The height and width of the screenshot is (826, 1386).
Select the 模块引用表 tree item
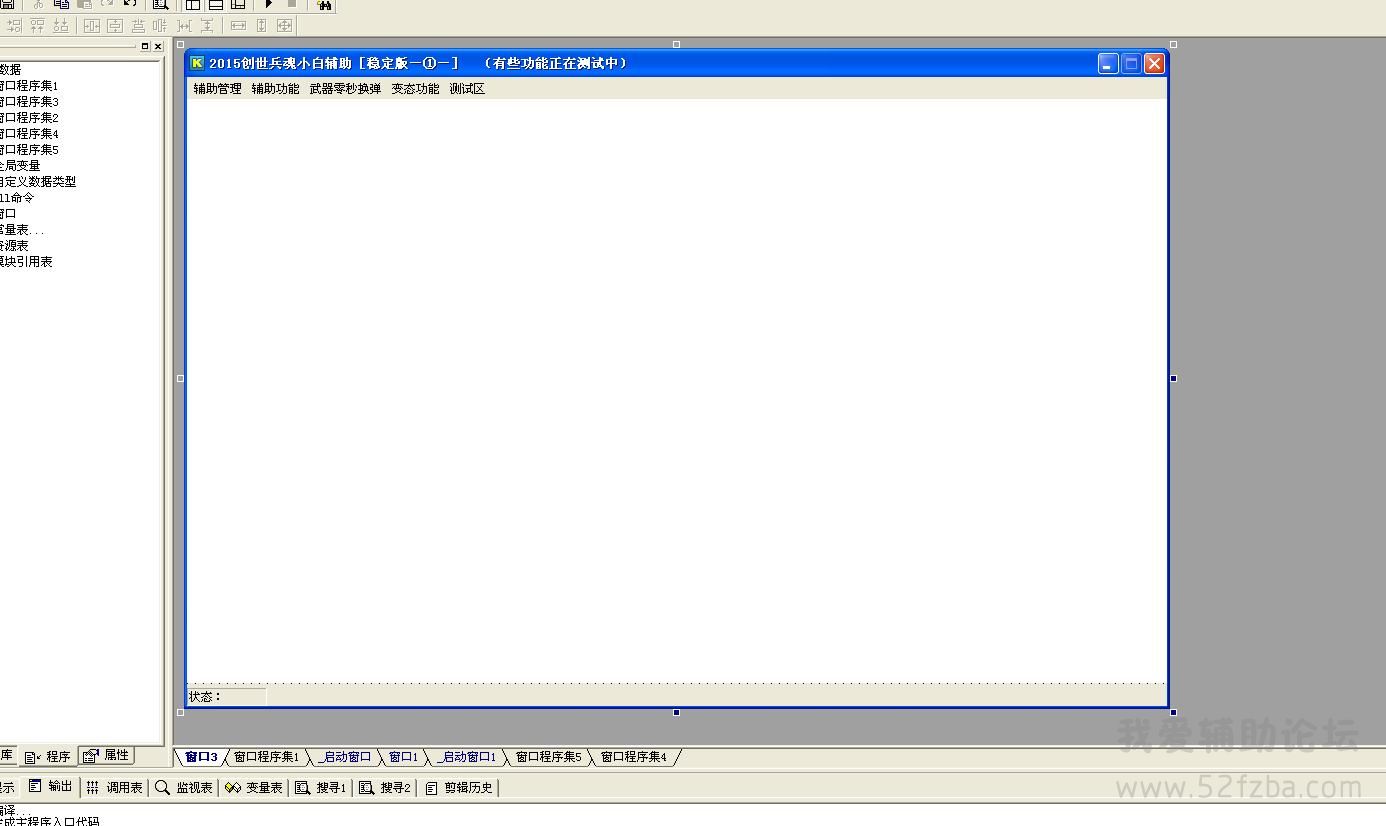(26, 262)
